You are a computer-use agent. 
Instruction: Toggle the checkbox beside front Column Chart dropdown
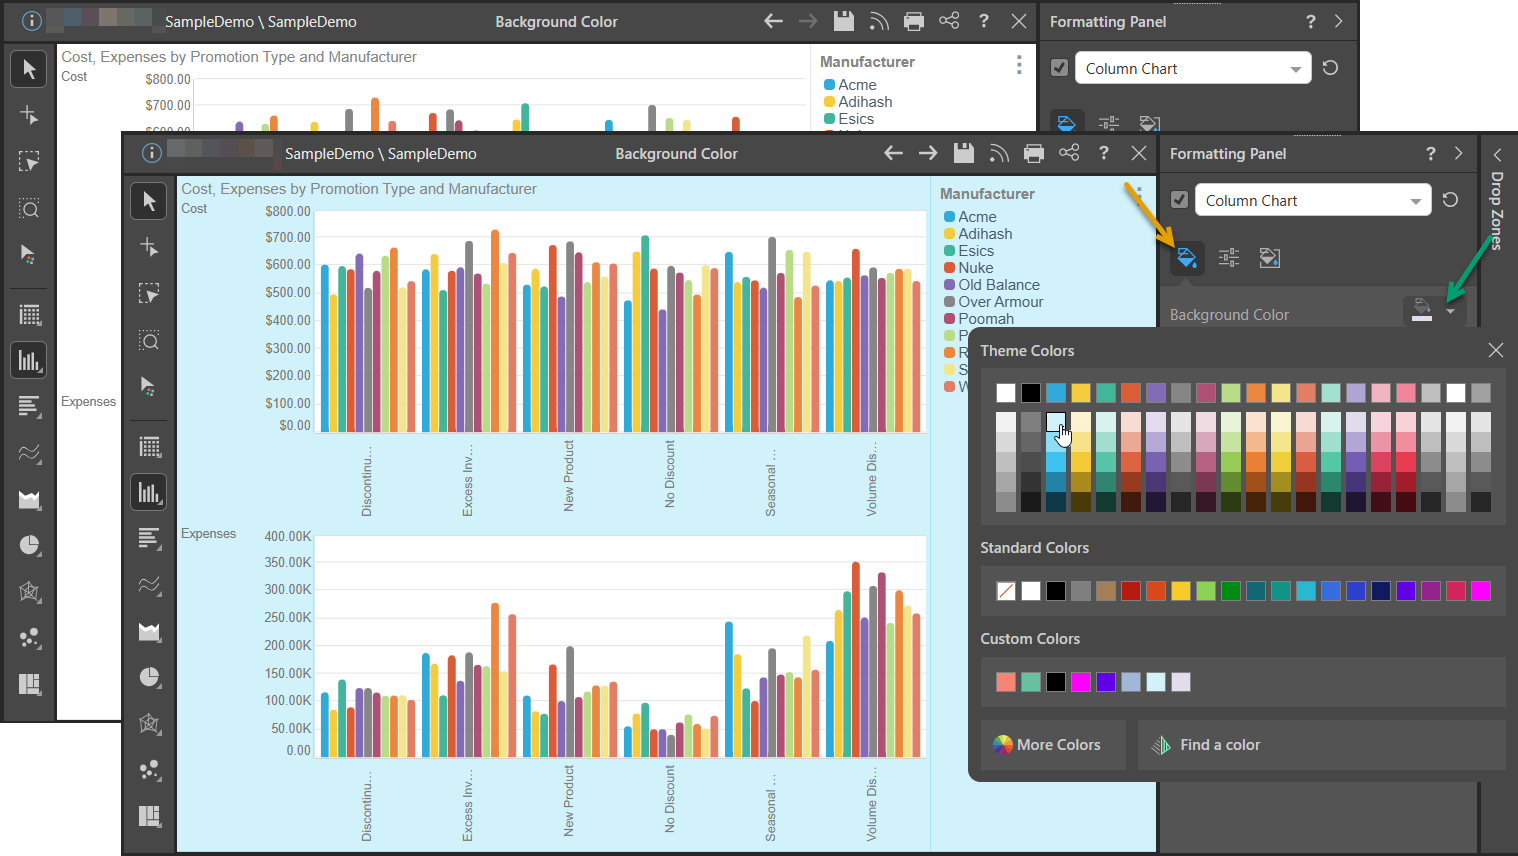[x=1180, y=200]
